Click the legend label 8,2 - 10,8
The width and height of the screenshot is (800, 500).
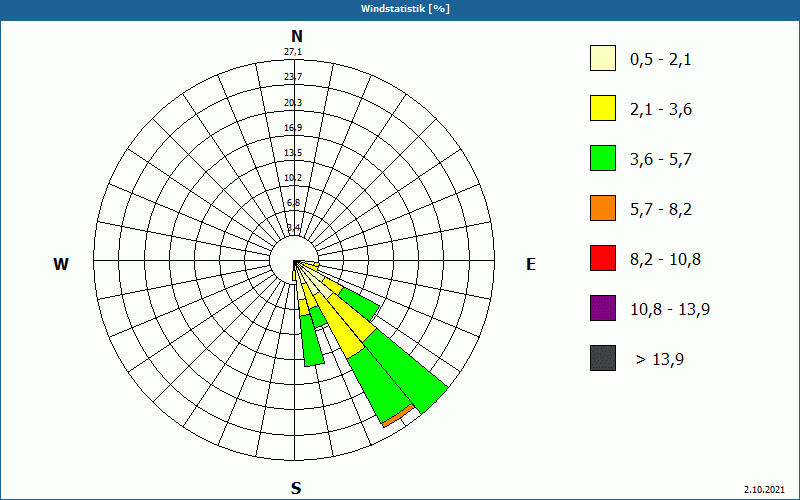[665, 260]
